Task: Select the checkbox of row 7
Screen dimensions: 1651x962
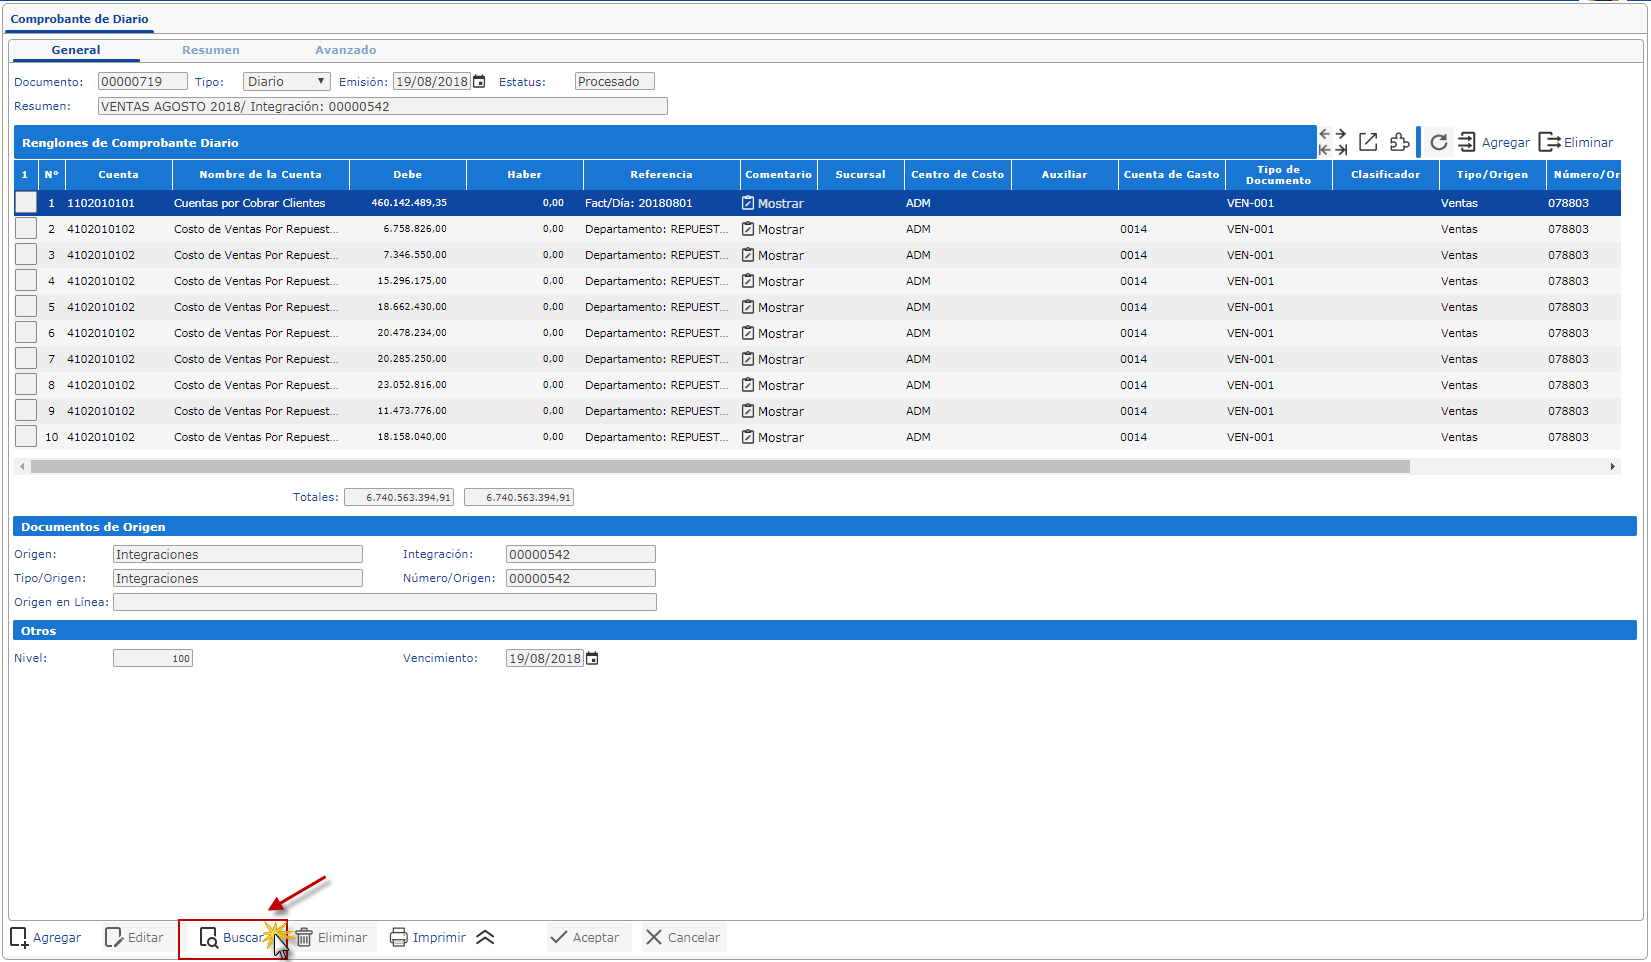Action: (x=26, y=358)
